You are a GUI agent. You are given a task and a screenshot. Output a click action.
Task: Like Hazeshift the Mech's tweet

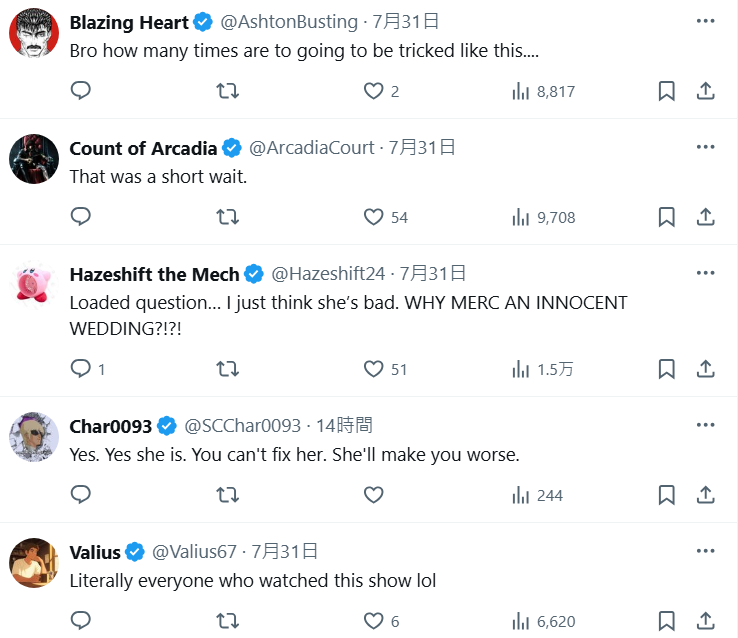(x=373, y=369)
